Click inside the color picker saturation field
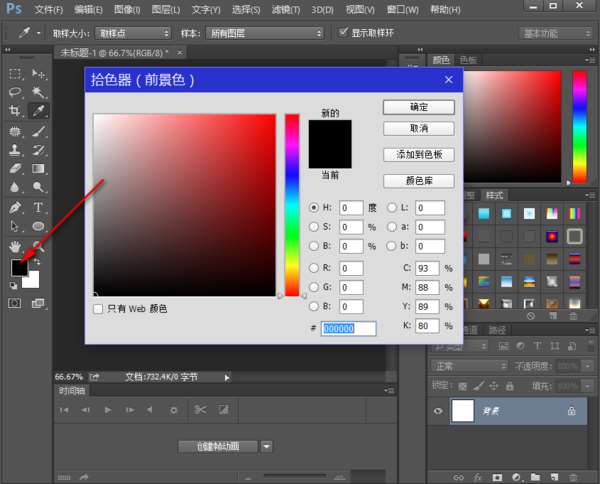The height and width of the screenshot is (484, 600). pyautogui.click(x=184, y=205)
